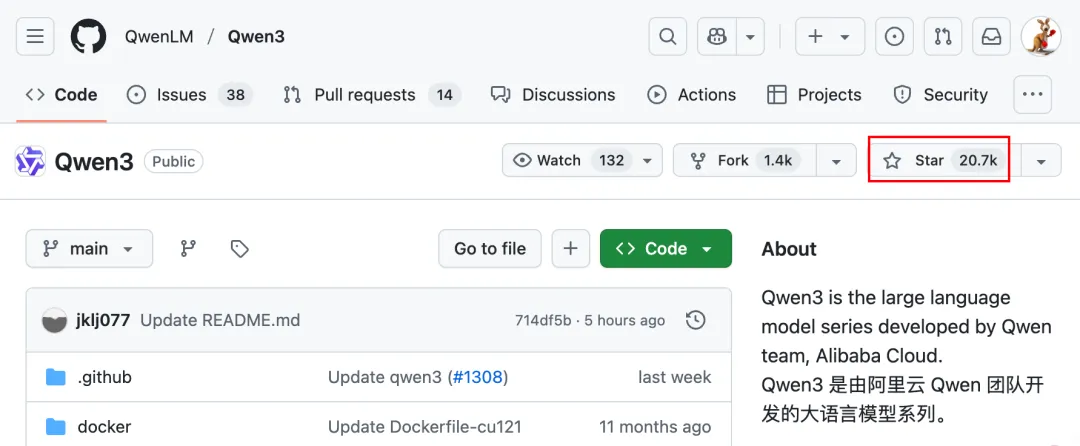Switch to the Pull requests tab
1080x446 pixels.
tap(372, 95)
